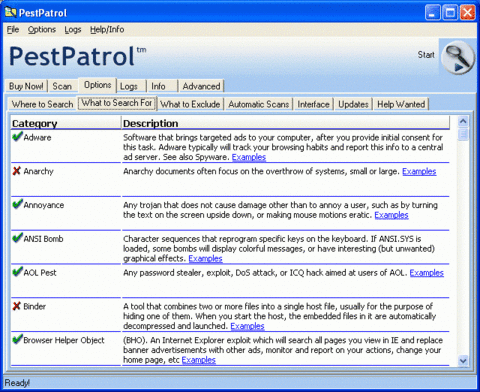Screen dimensions: 480x392
Task: Switch to the Info tab
Action: pos(158,86)
